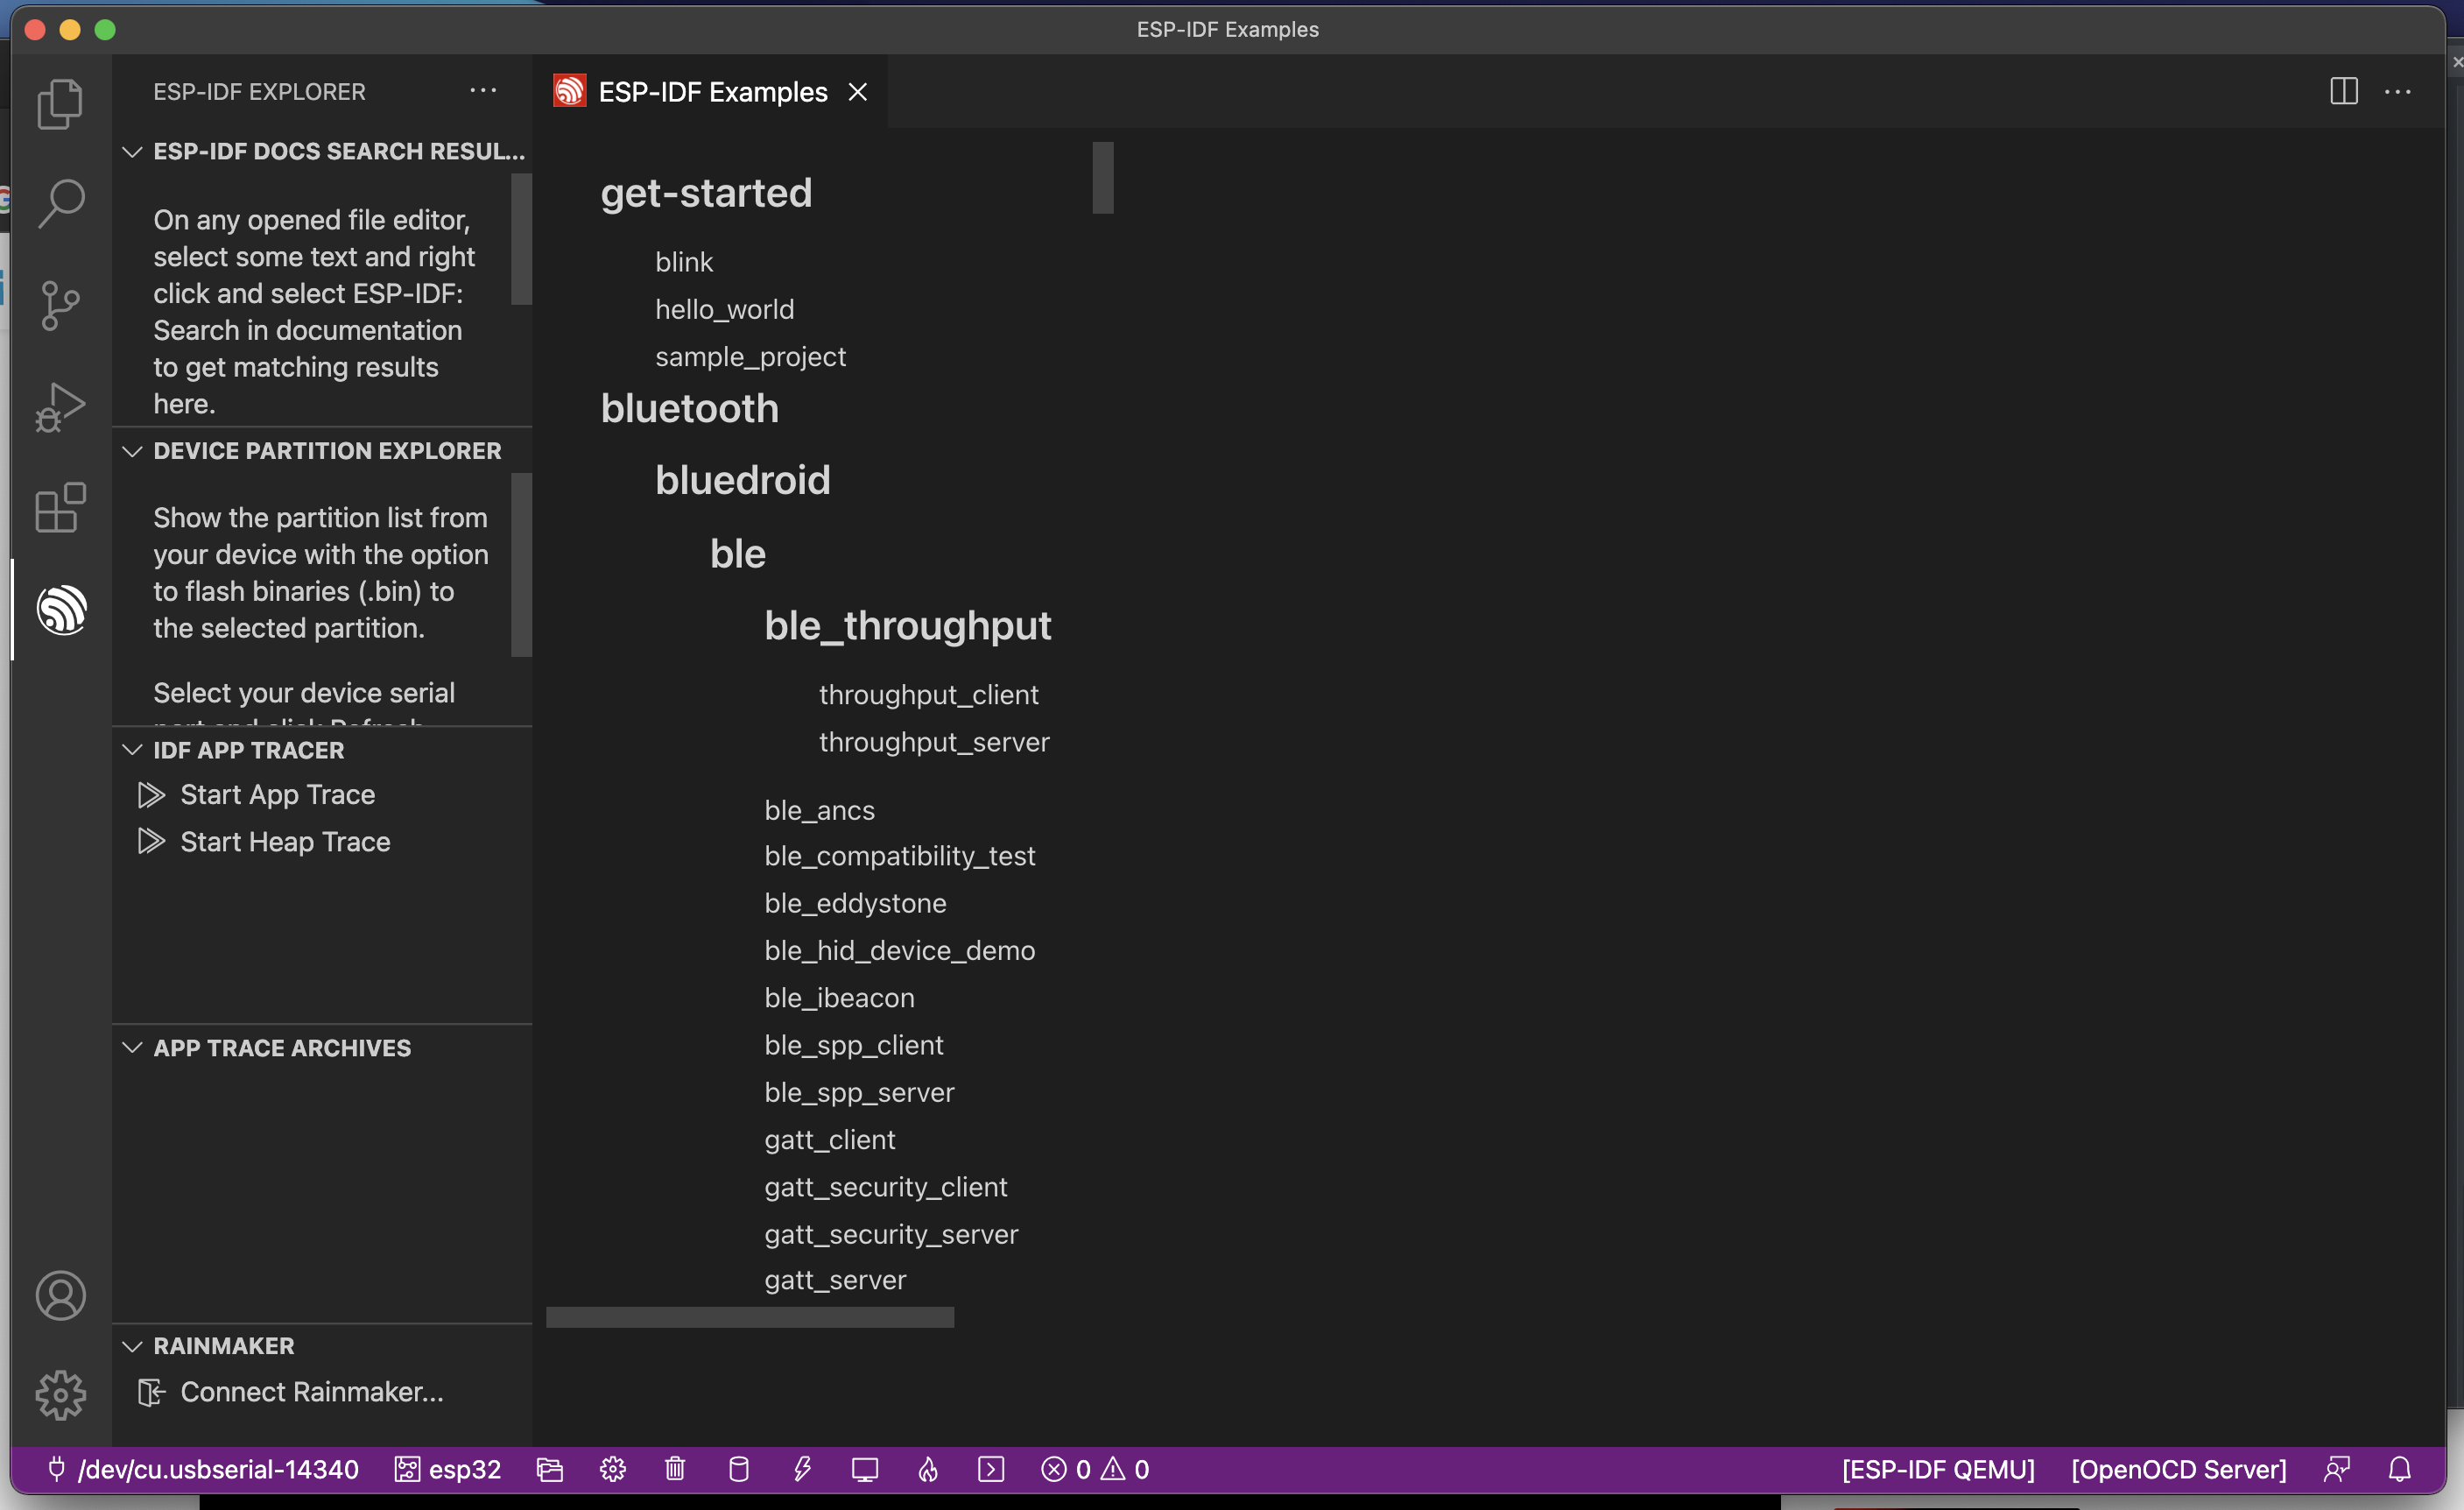Open the throughput_server example
2464x1510 pixels.
point(934,742)
